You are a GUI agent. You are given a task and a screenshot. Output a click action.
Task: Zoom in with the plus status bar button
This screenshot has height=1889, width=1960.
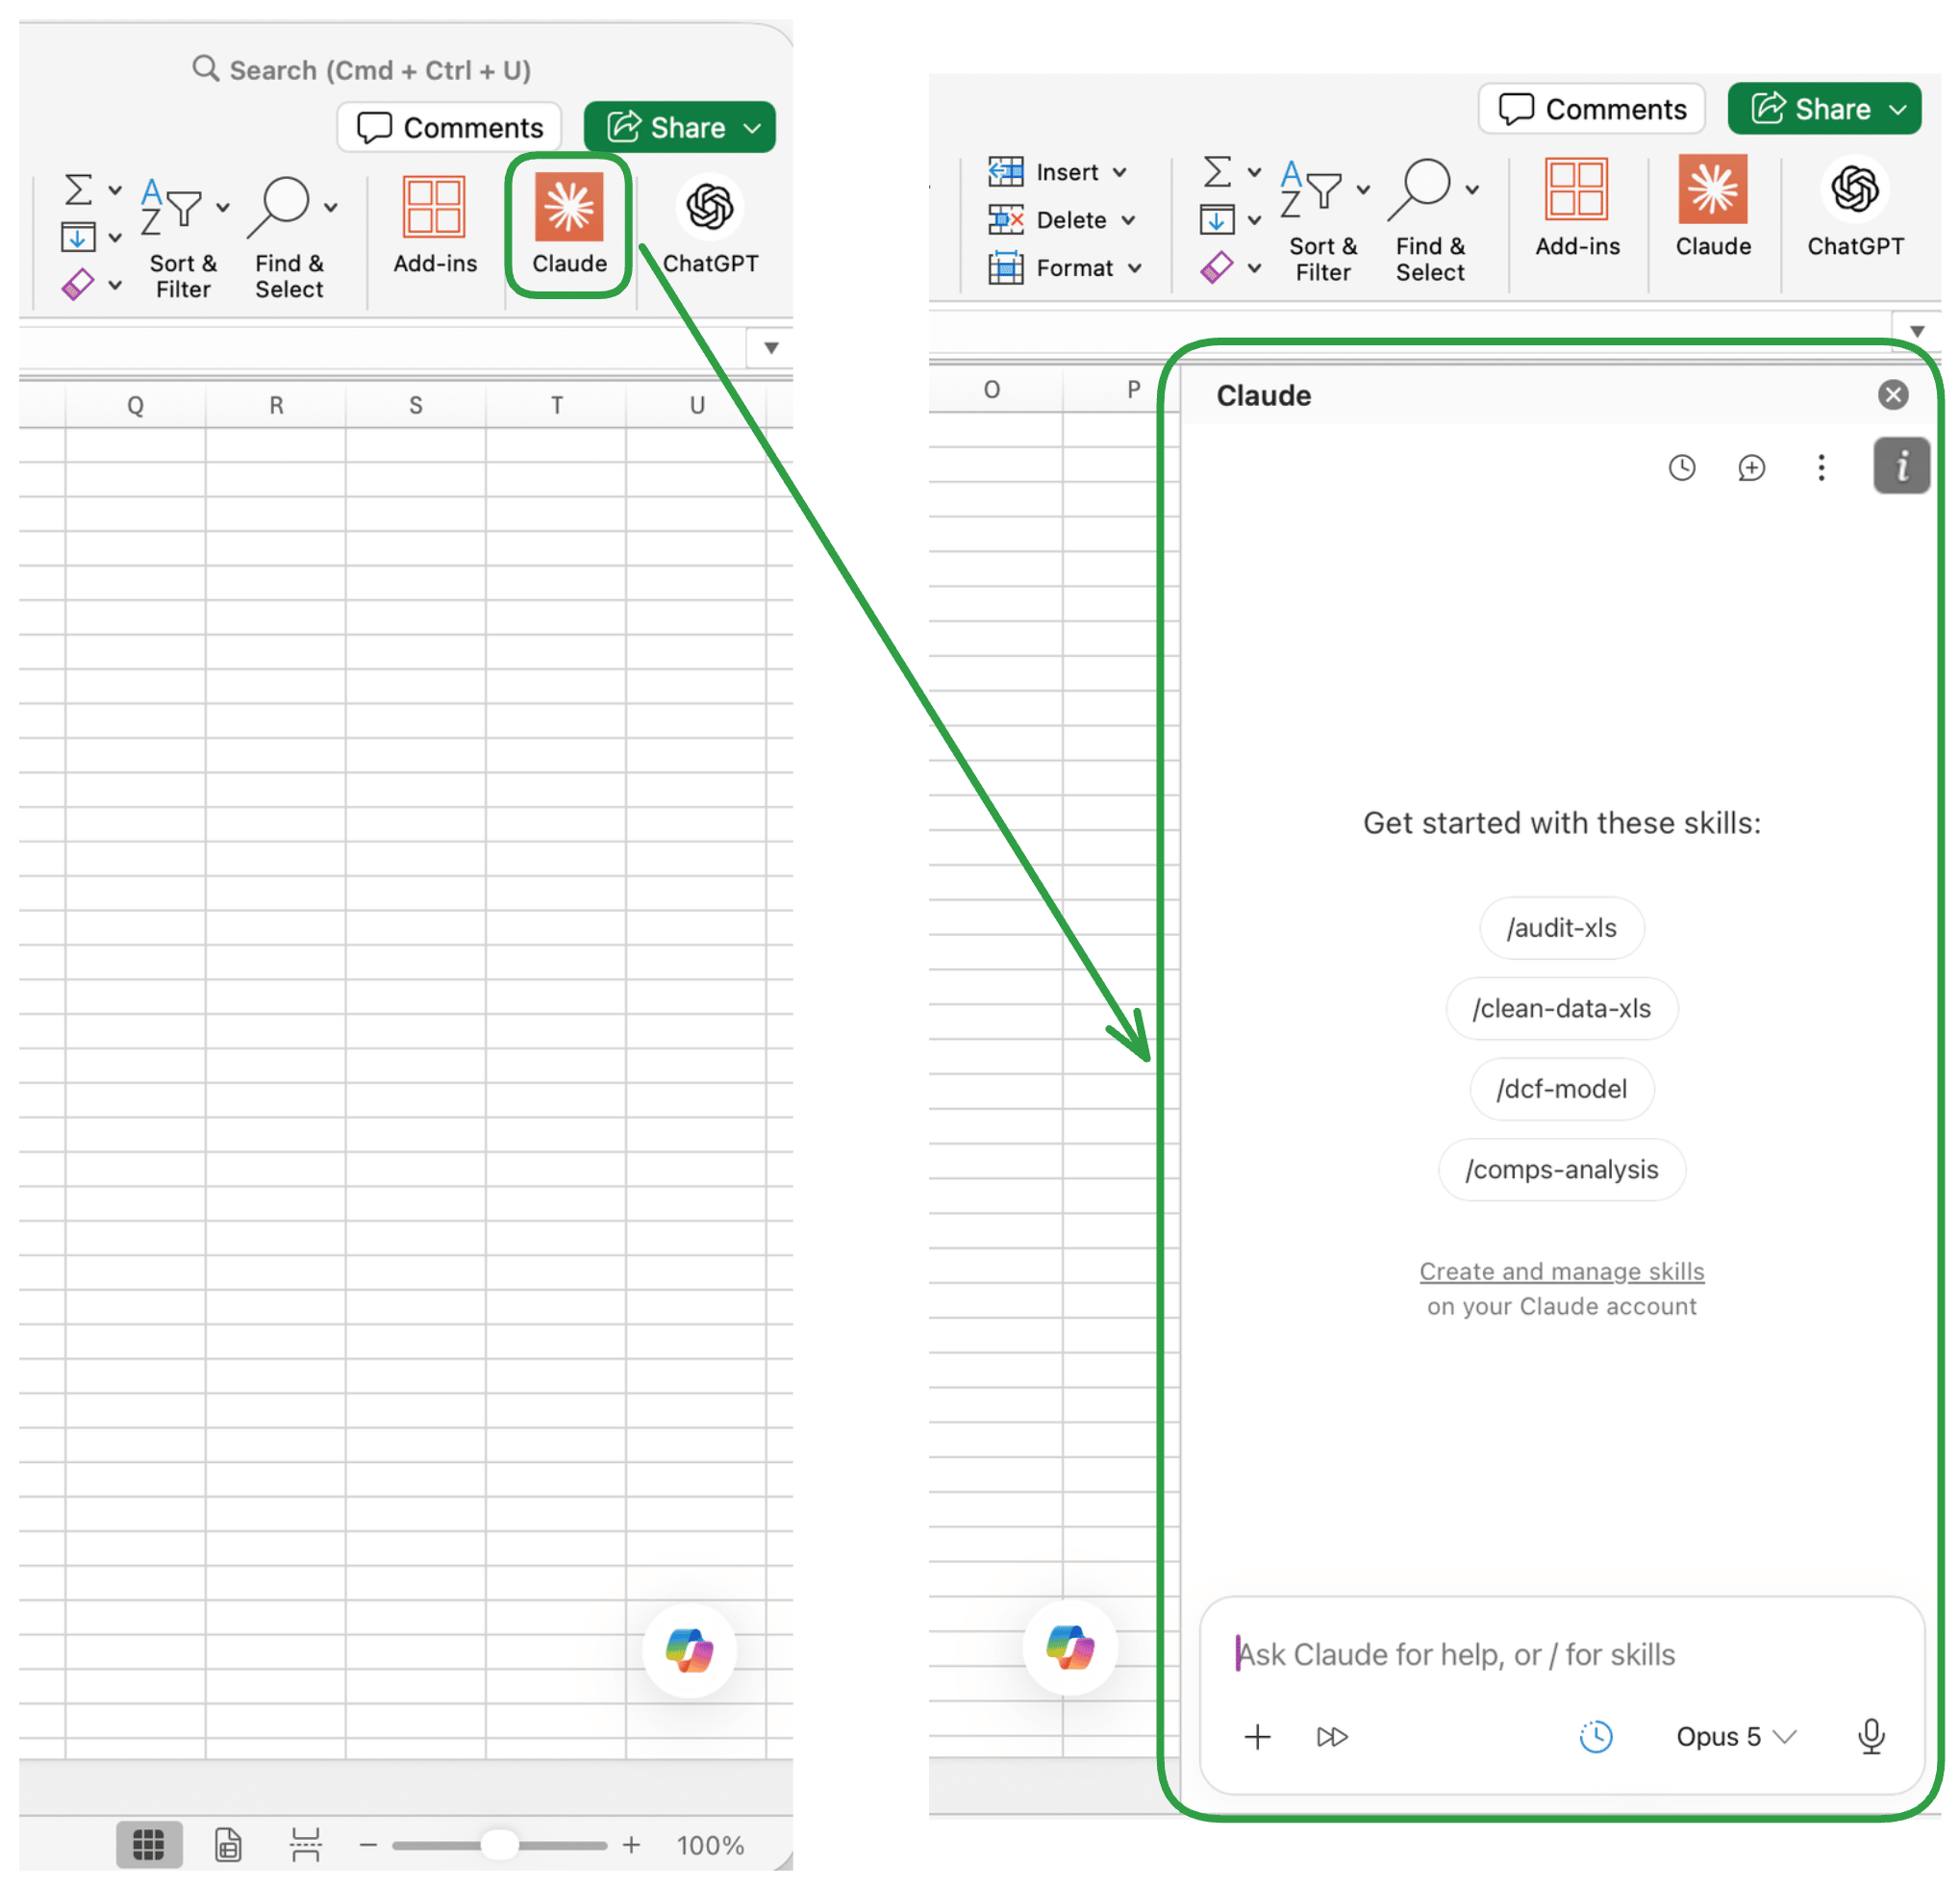click(631, 1844)
